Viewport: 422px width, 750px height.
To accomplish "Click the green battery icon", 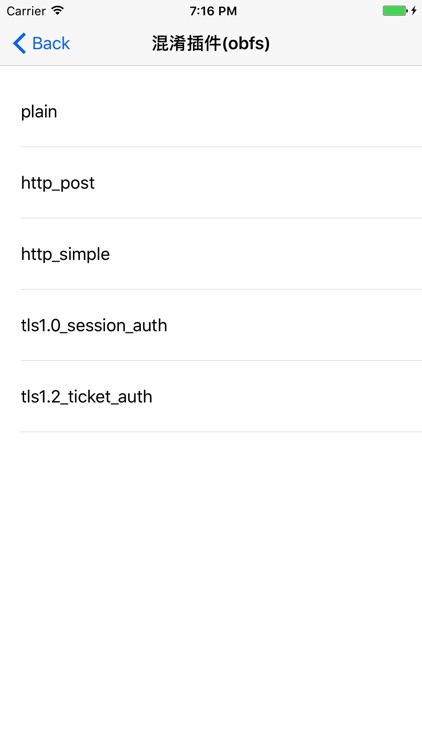I will [x=395, y=11].
